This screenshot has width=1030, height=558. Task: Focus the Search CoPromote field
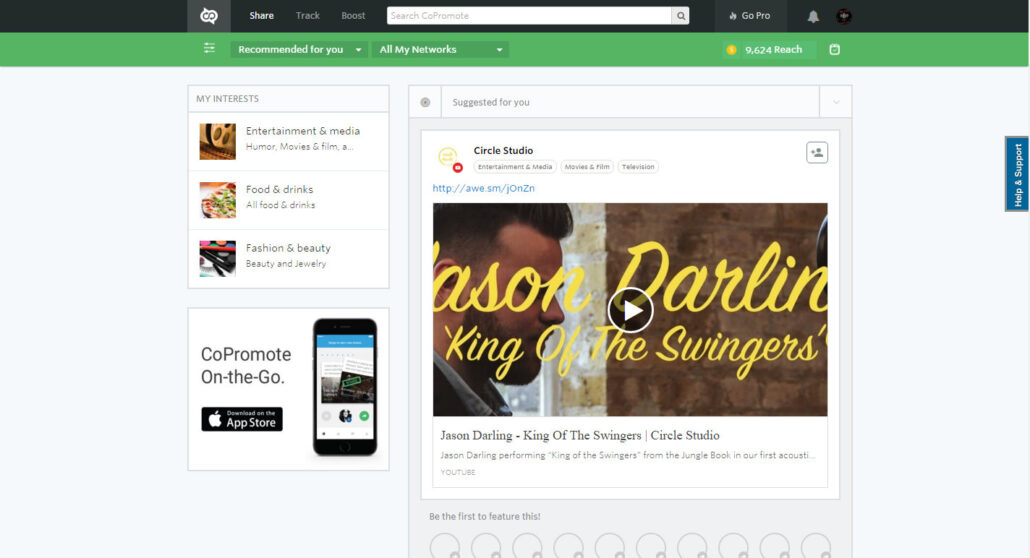(529, 16)
